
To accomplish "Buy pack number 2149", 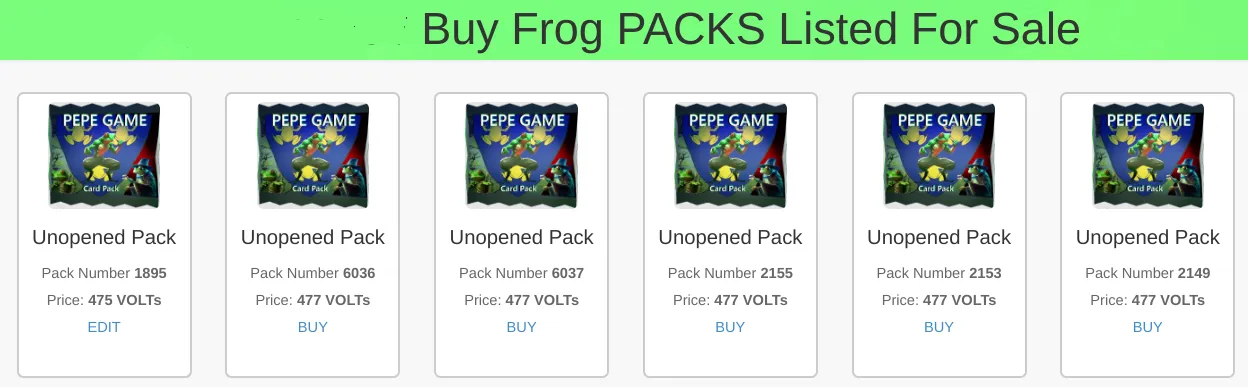I will 1148,327.
